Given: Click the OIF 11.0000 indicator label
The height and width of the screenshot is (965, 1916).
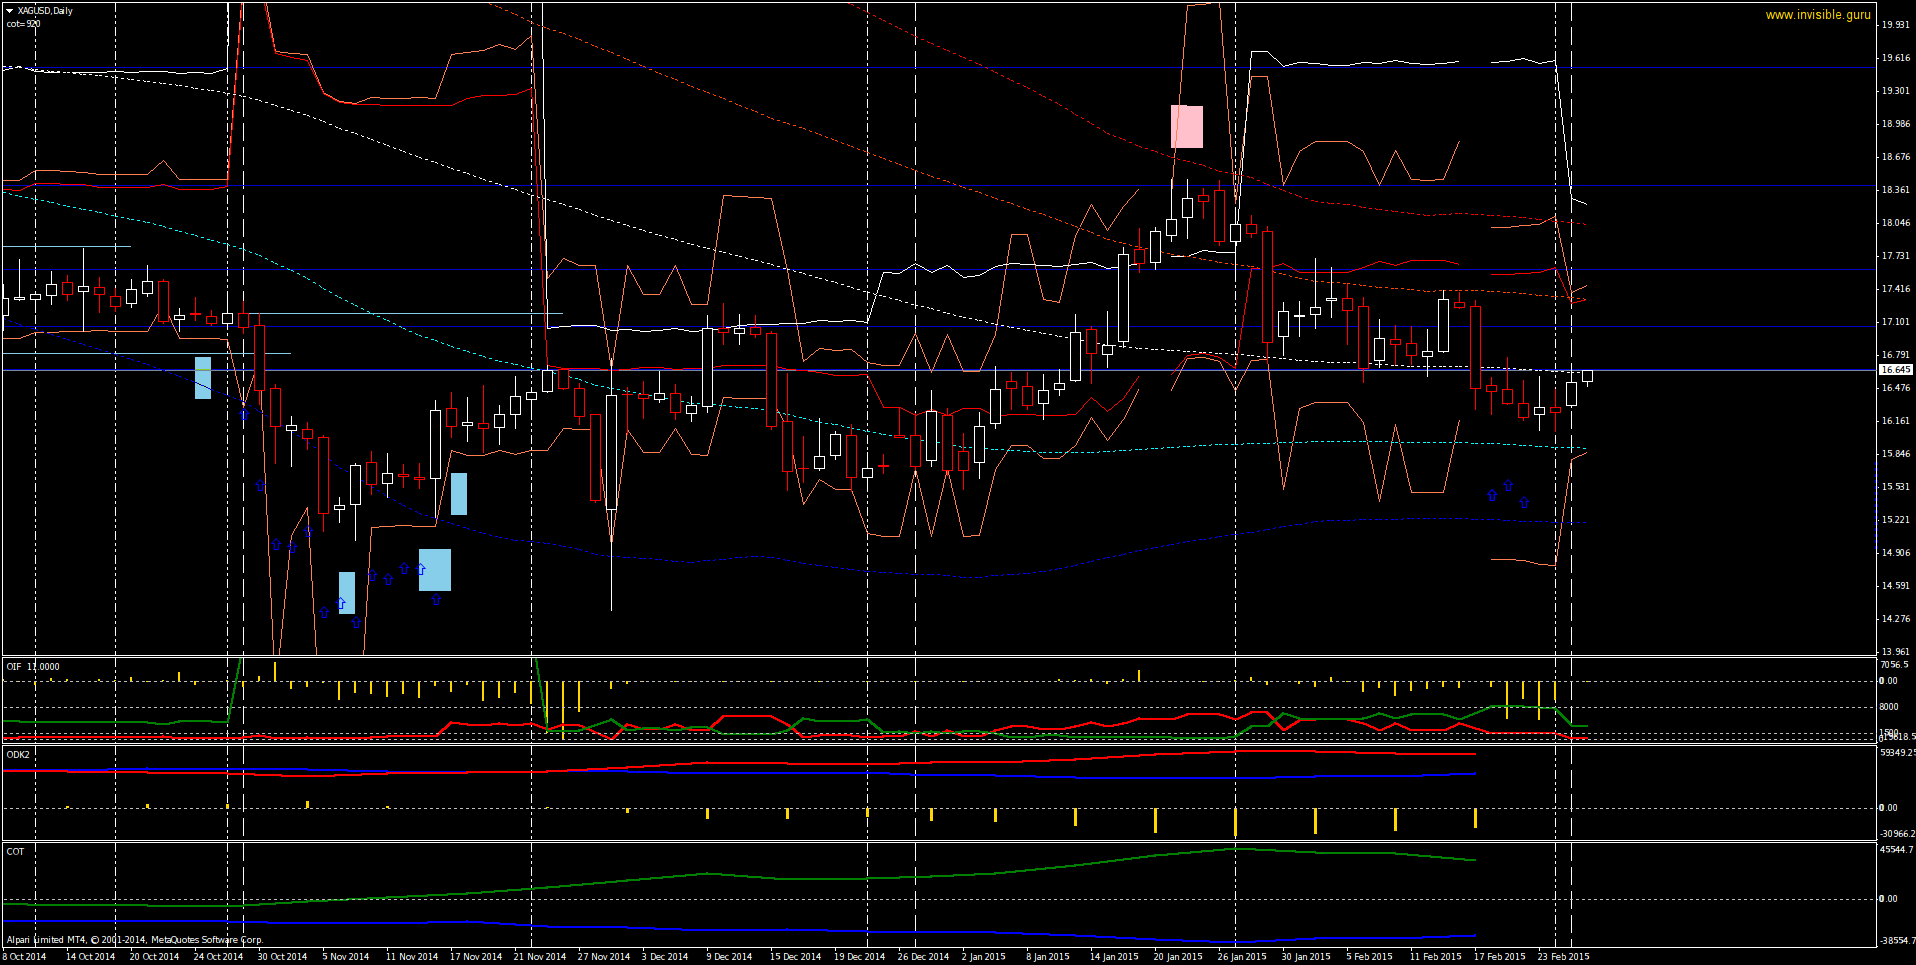Looking at the screenshot, I should tap(33, 667).
